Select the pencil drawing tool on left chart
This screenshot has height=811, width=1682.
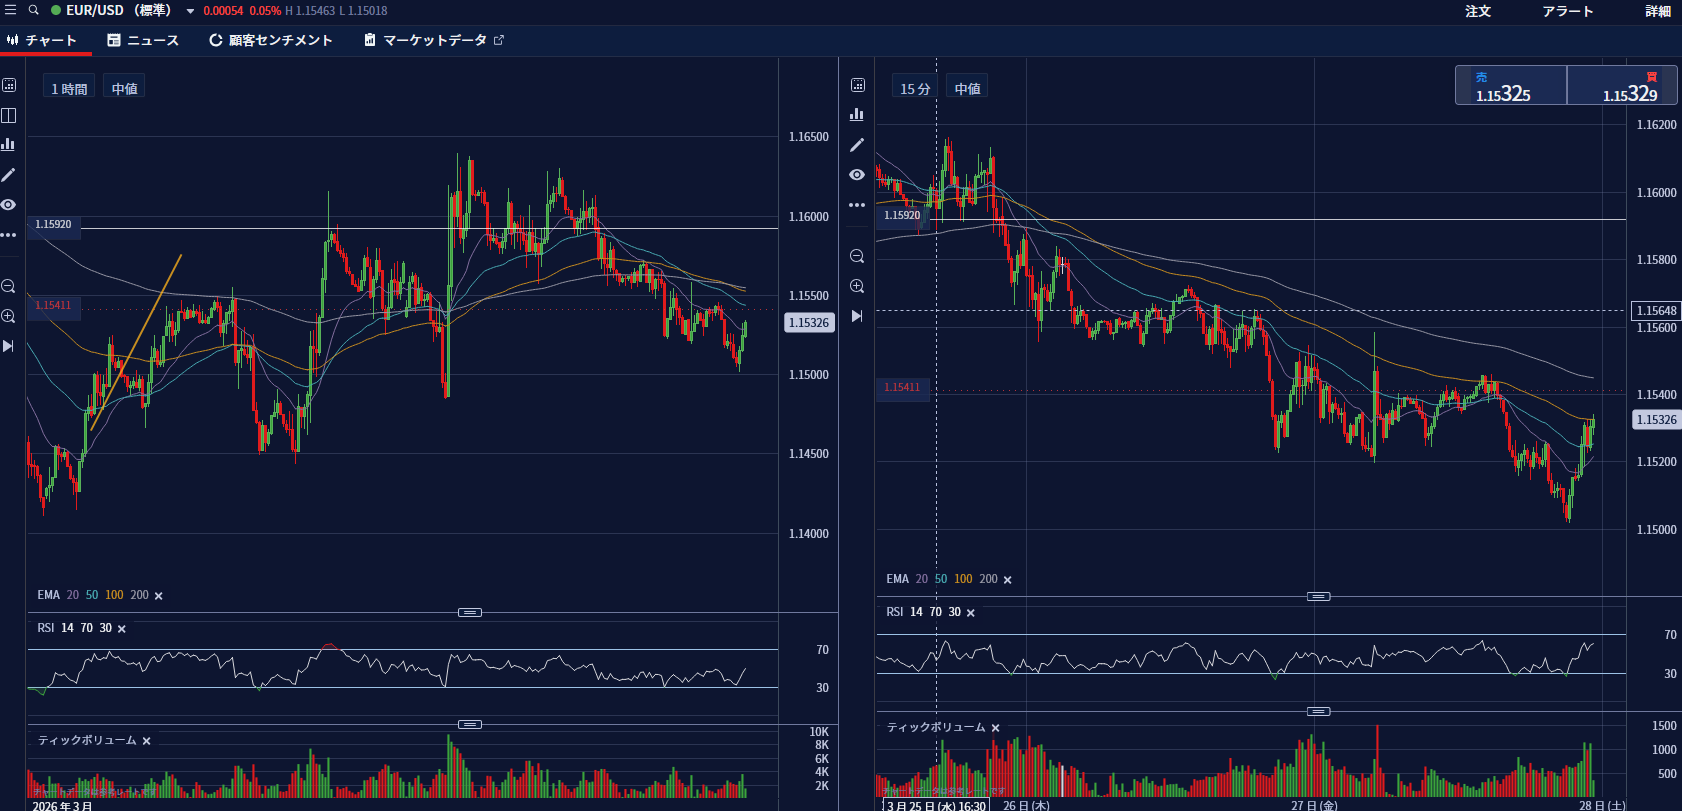coord(9,175)
